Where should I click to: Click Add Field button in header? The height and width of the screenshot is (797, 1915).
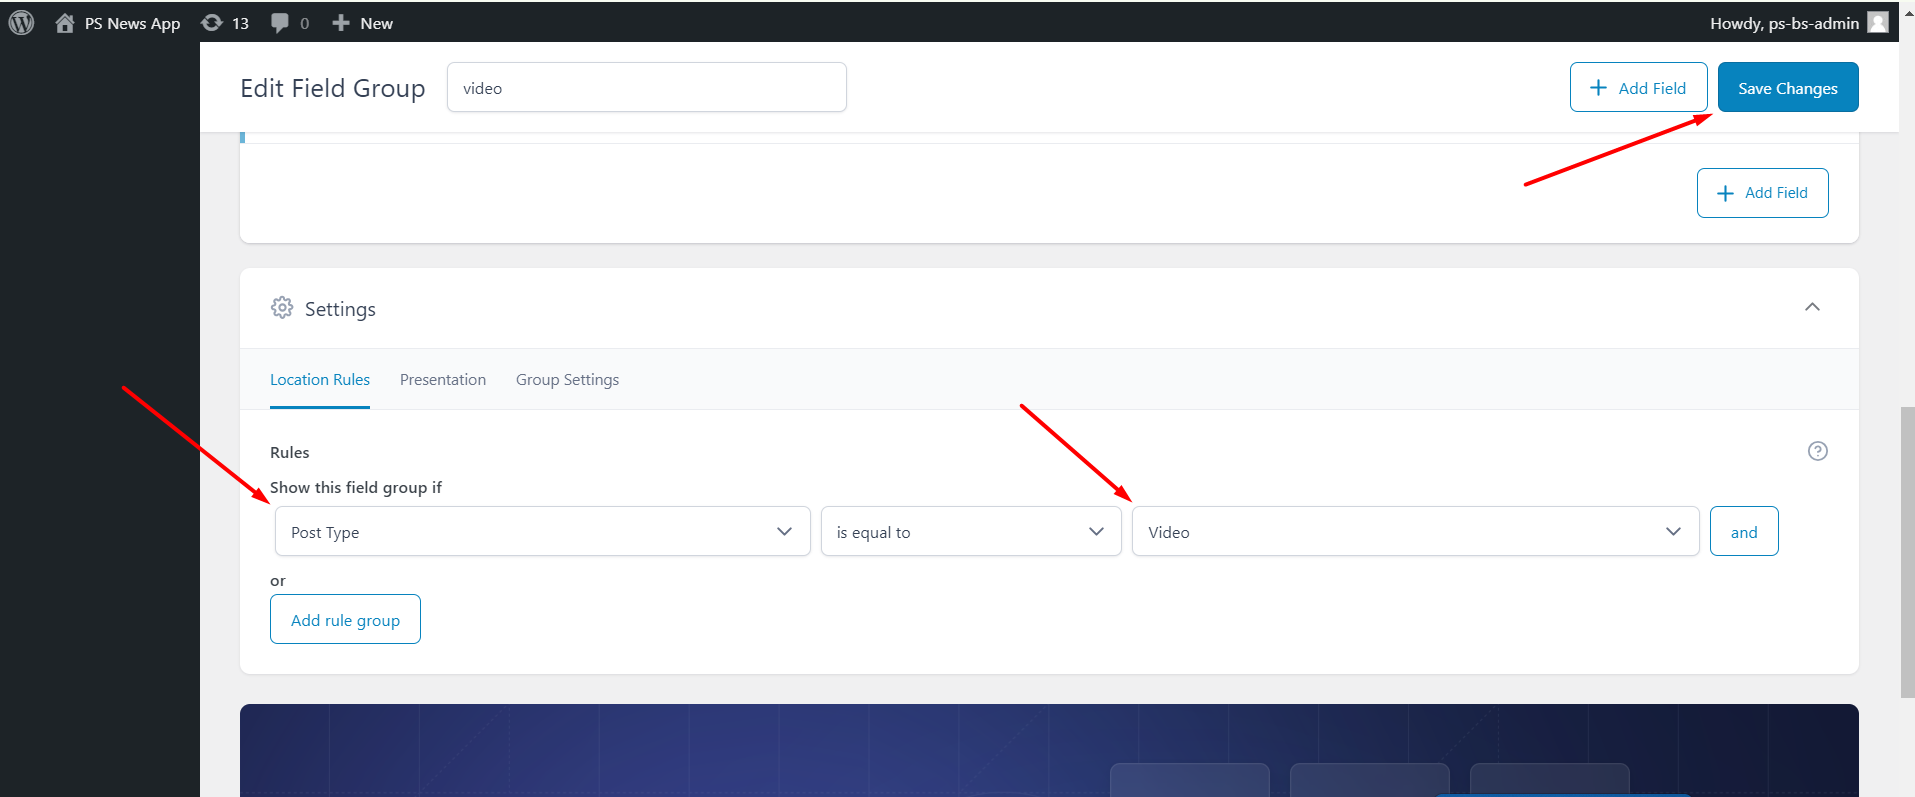(x=1638, y=87)
